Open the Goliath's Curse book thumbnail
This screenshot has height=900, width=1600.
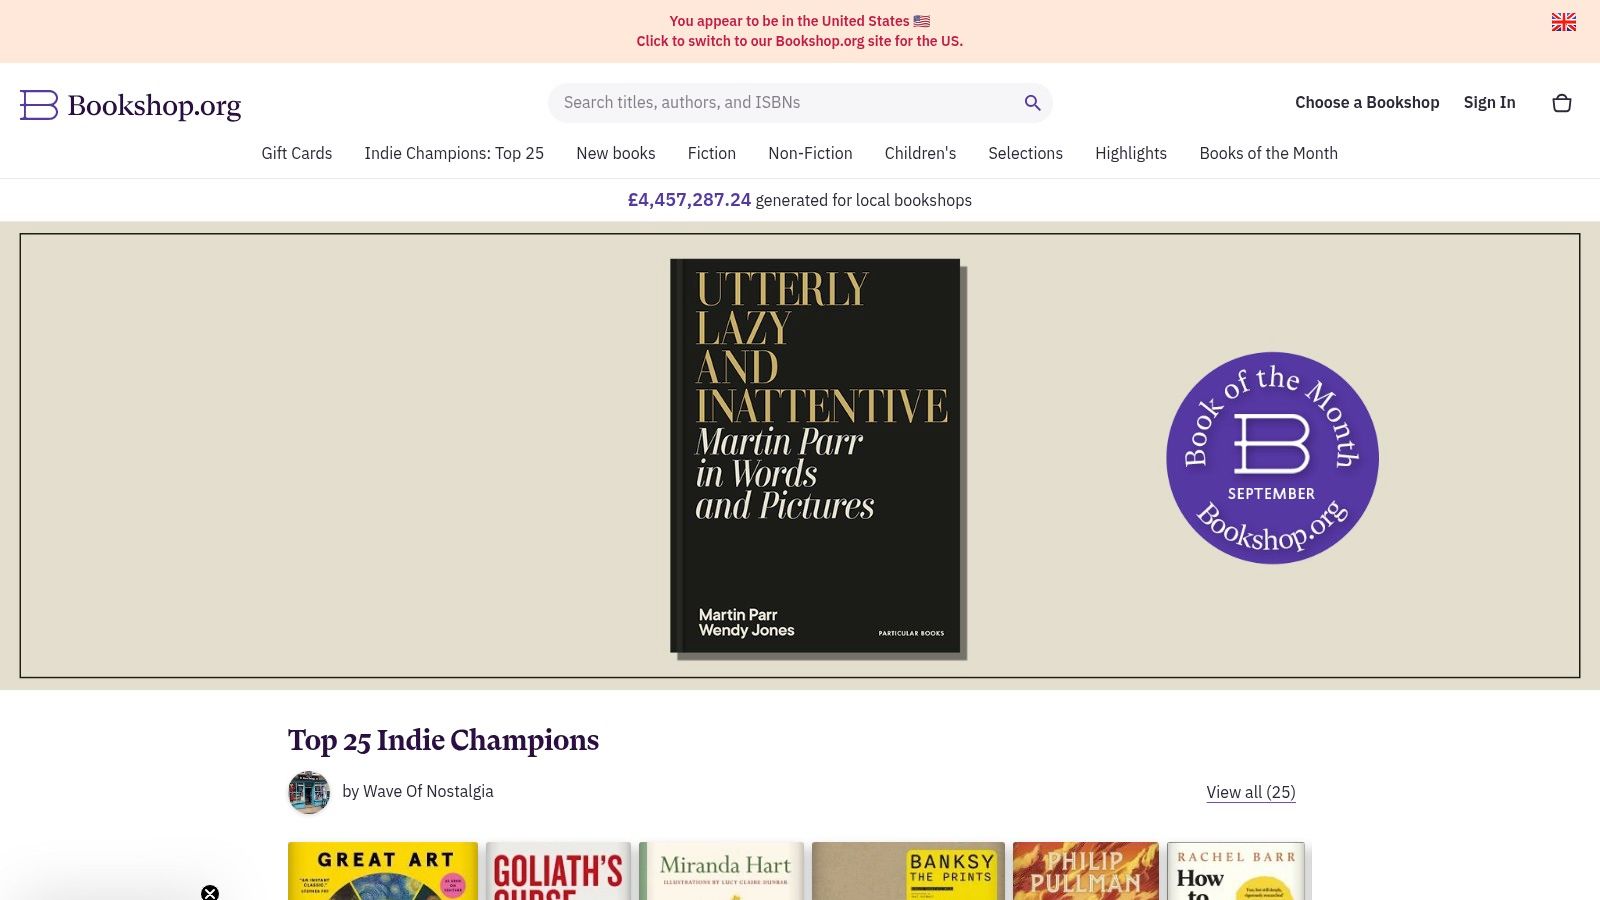click(558, 871)
